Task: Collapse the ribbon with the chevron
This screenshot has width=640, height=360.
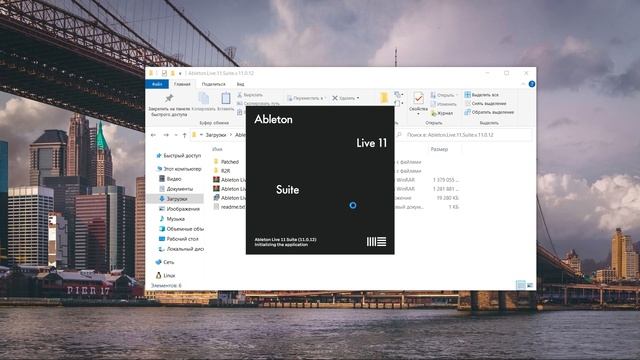Action: pyautogui.click(x=523, y=84)
